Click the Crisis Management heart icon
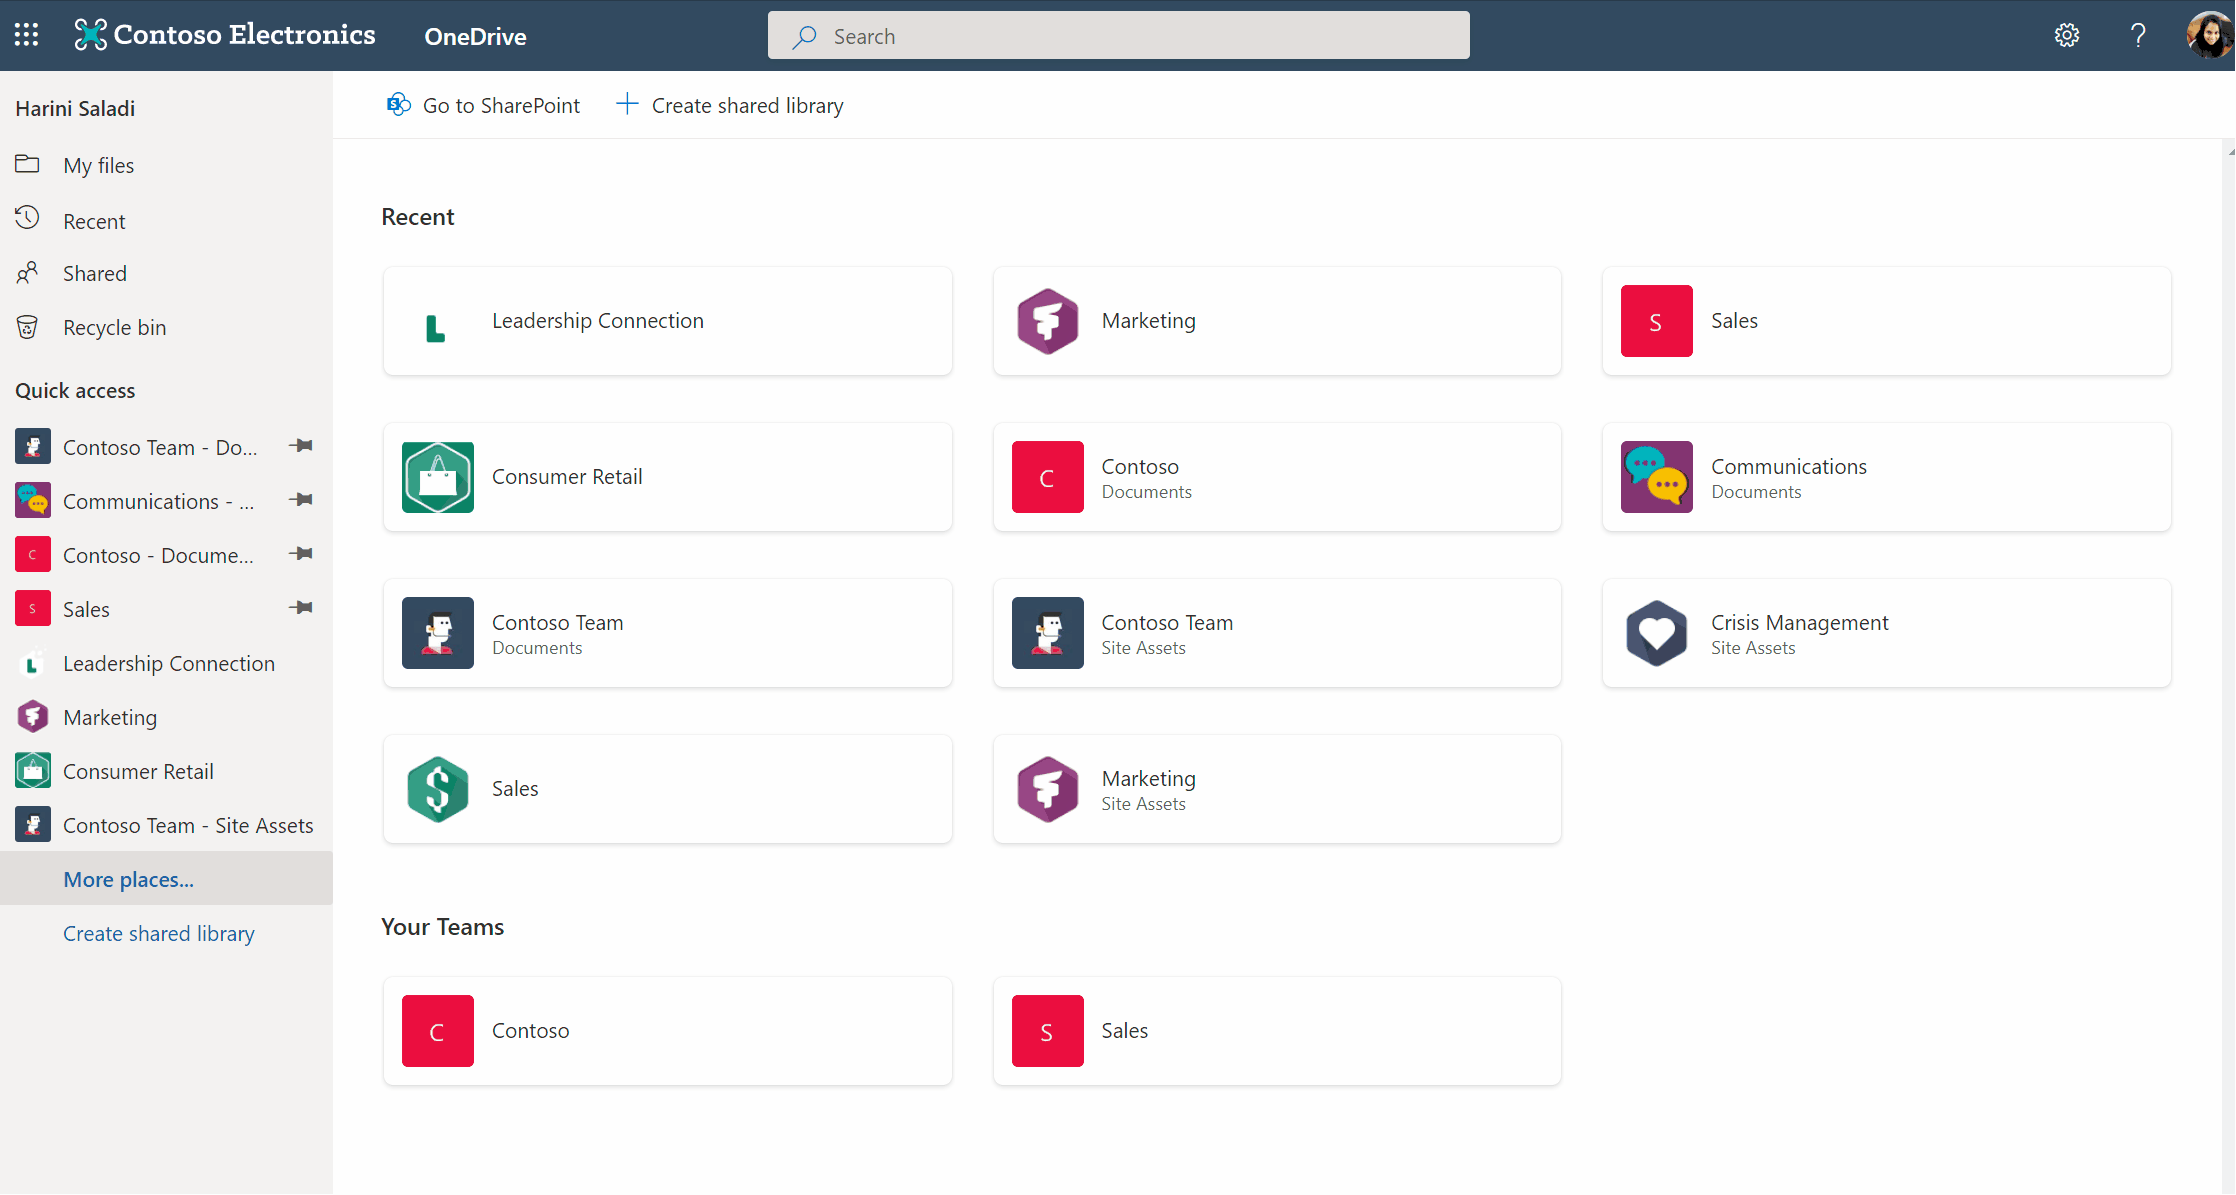 1656,633
